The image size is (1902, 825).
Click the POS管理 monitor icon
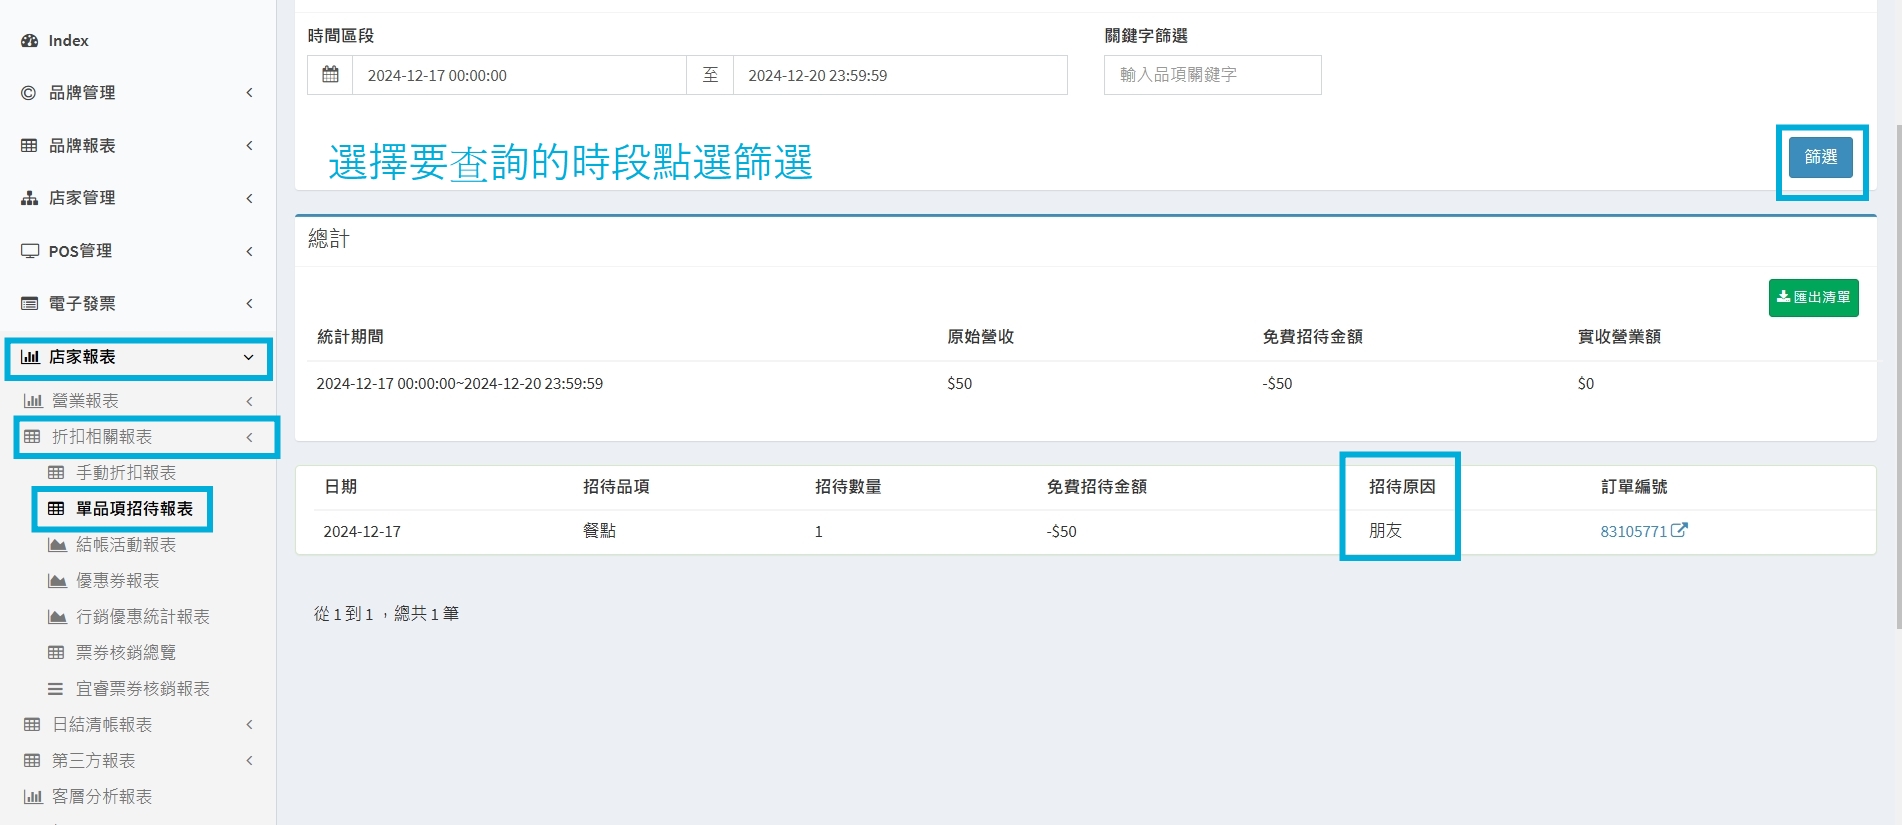tap(29, 251)
